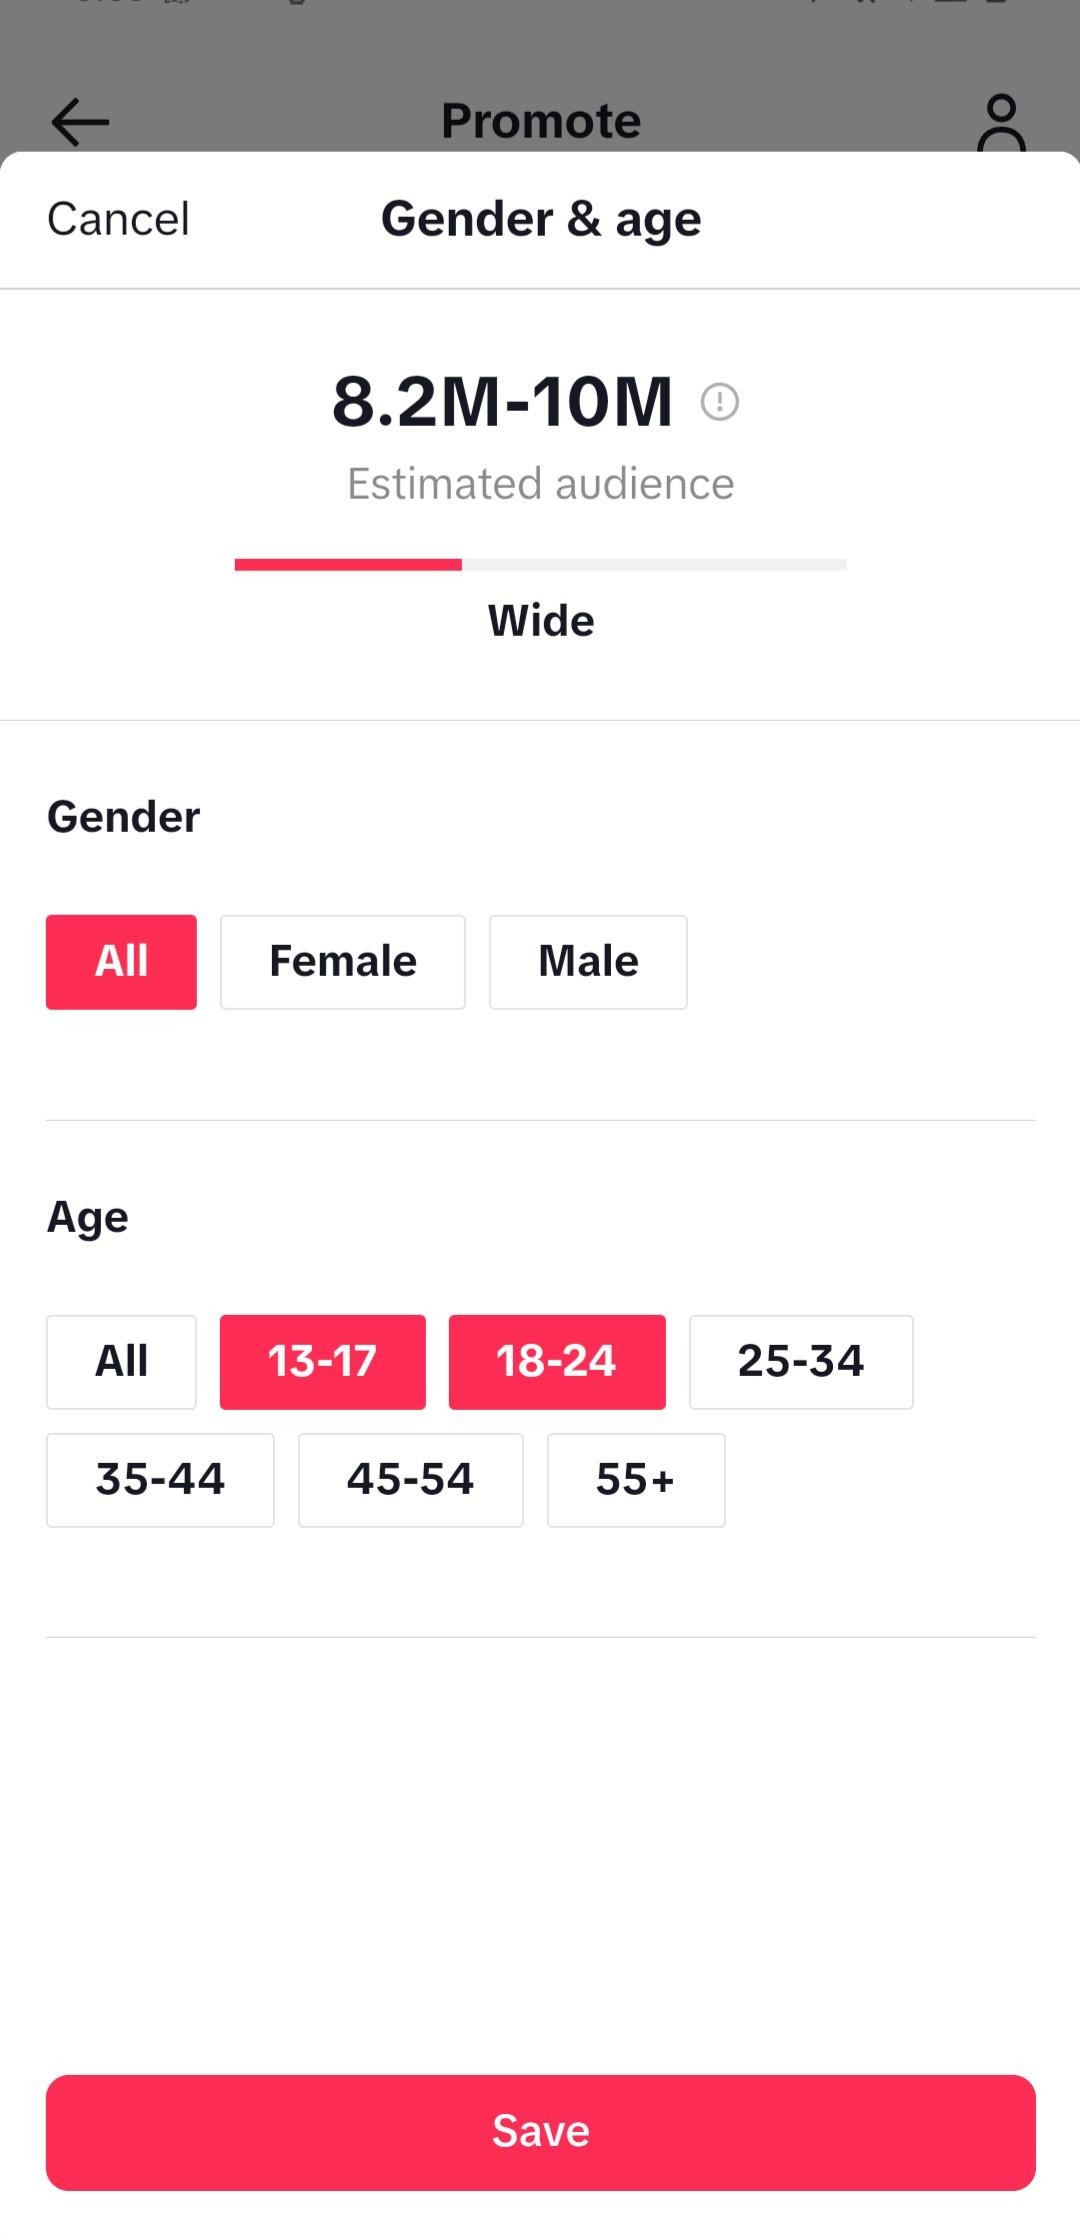Deselect the 18-24 age range
Image resolution: width=1080 pixels, height=2238 pixels.
tap(557, 1362)
